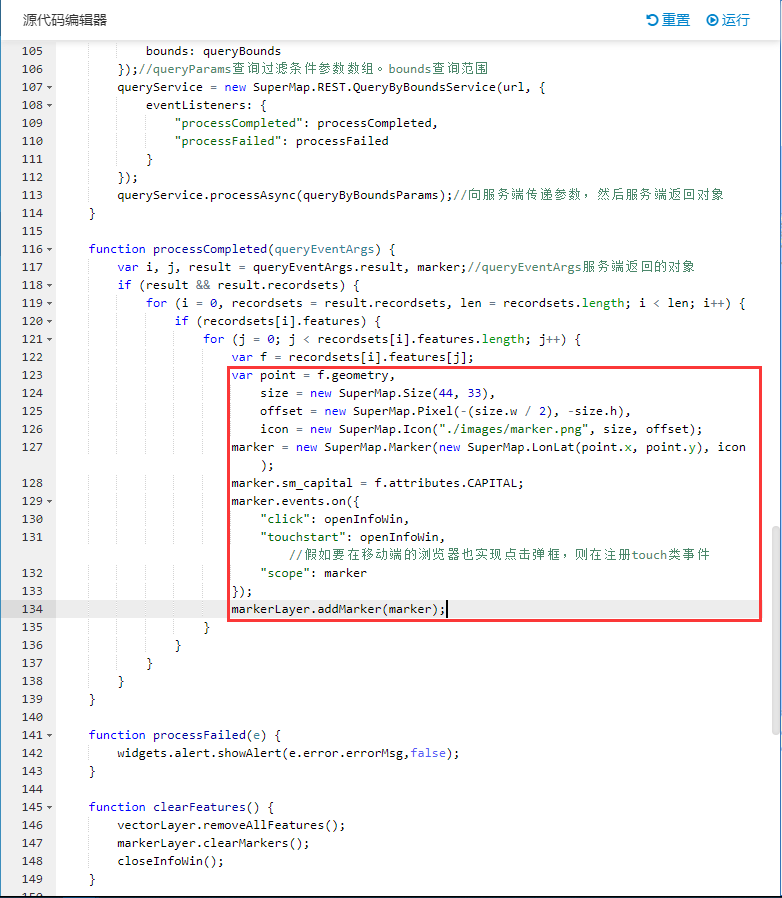Collapse code fold at line 107
Viewport: 782px width, 898px height.
(49, 88)
